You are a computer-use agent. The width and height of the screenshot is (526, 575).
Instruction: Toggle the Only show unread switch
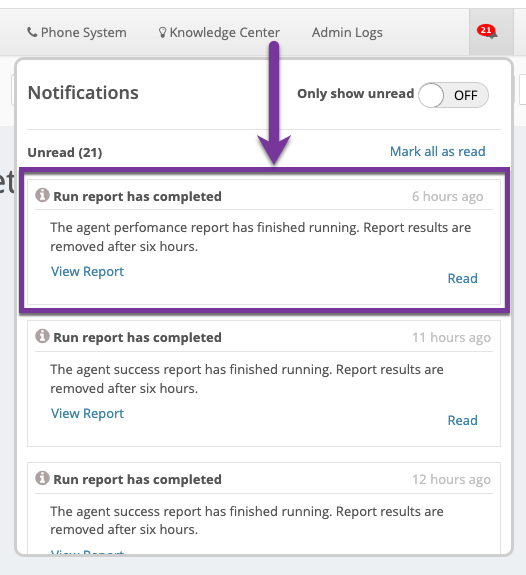point(453,95)
